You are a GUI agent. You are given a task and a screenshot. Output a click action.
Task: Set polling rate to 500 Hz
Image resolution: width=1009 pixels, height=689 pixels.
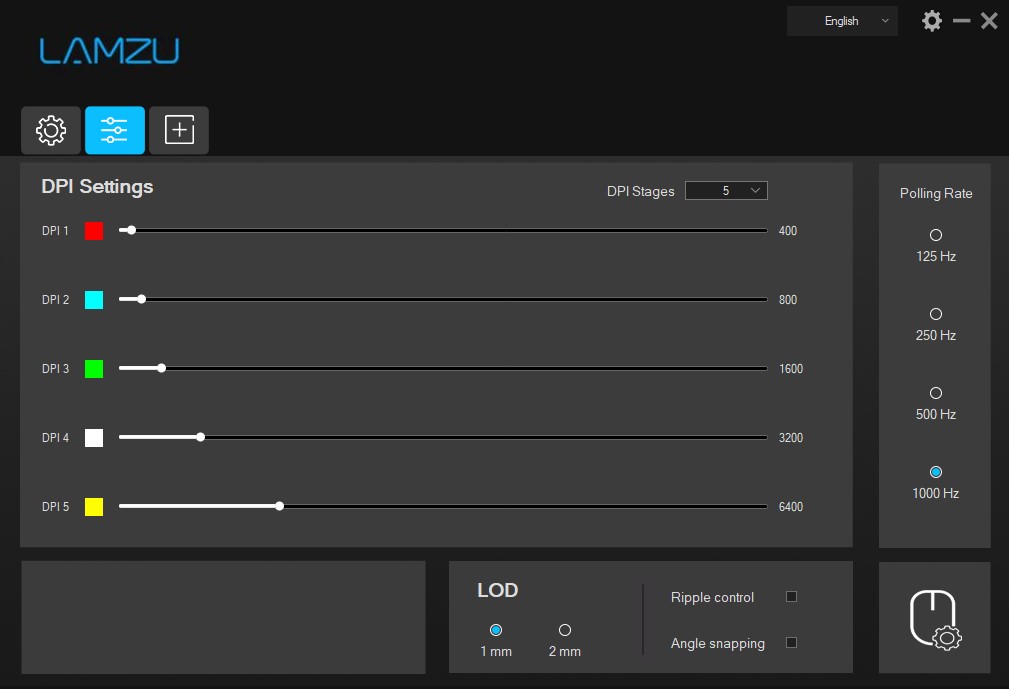click(936, 393)
